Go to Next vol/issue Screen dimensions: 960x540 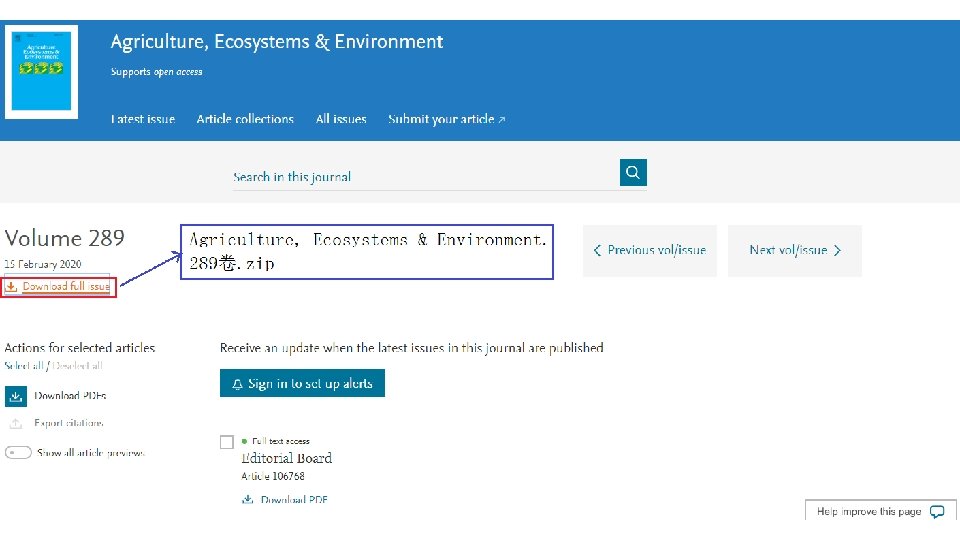(x=795, y=250)
